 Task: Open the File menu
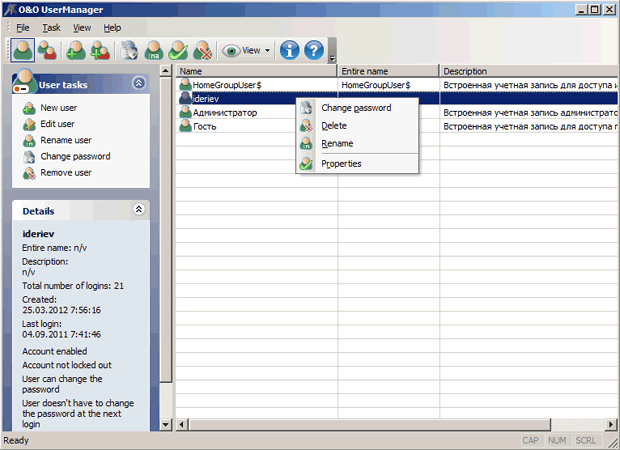23,28
